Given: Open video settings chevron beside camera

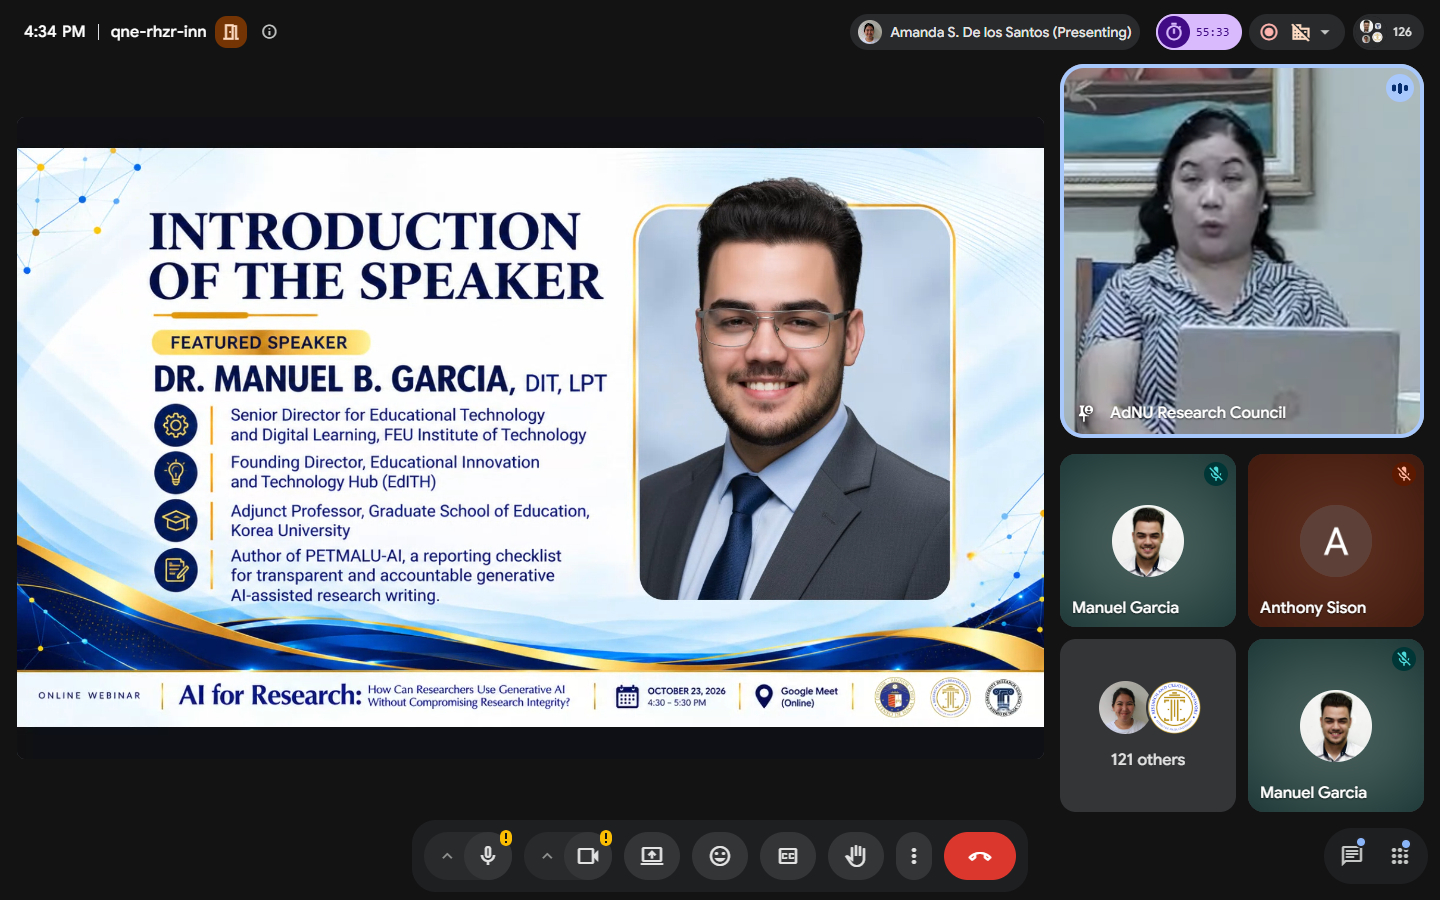Looking at the screenshot, I should pos(547,856).
